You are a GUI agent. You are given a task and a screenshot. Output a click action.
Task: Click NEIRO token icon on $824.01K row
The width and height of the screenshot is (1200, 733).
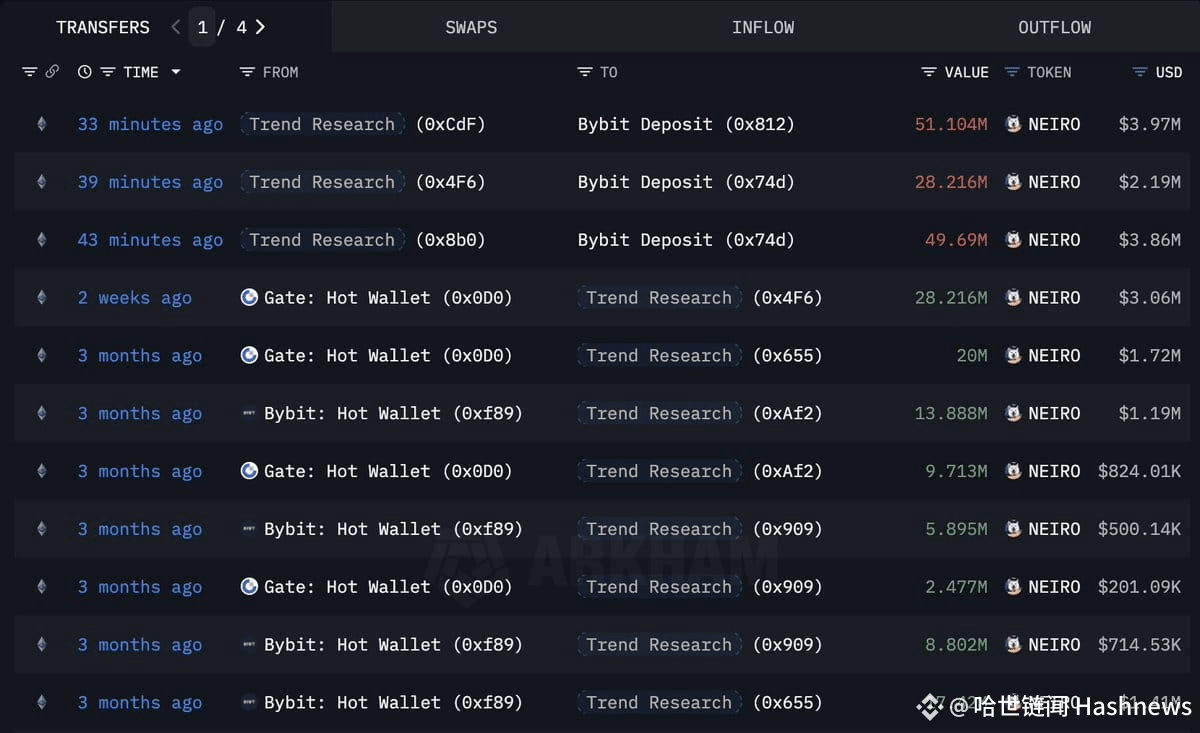(x=1013, y=472)
